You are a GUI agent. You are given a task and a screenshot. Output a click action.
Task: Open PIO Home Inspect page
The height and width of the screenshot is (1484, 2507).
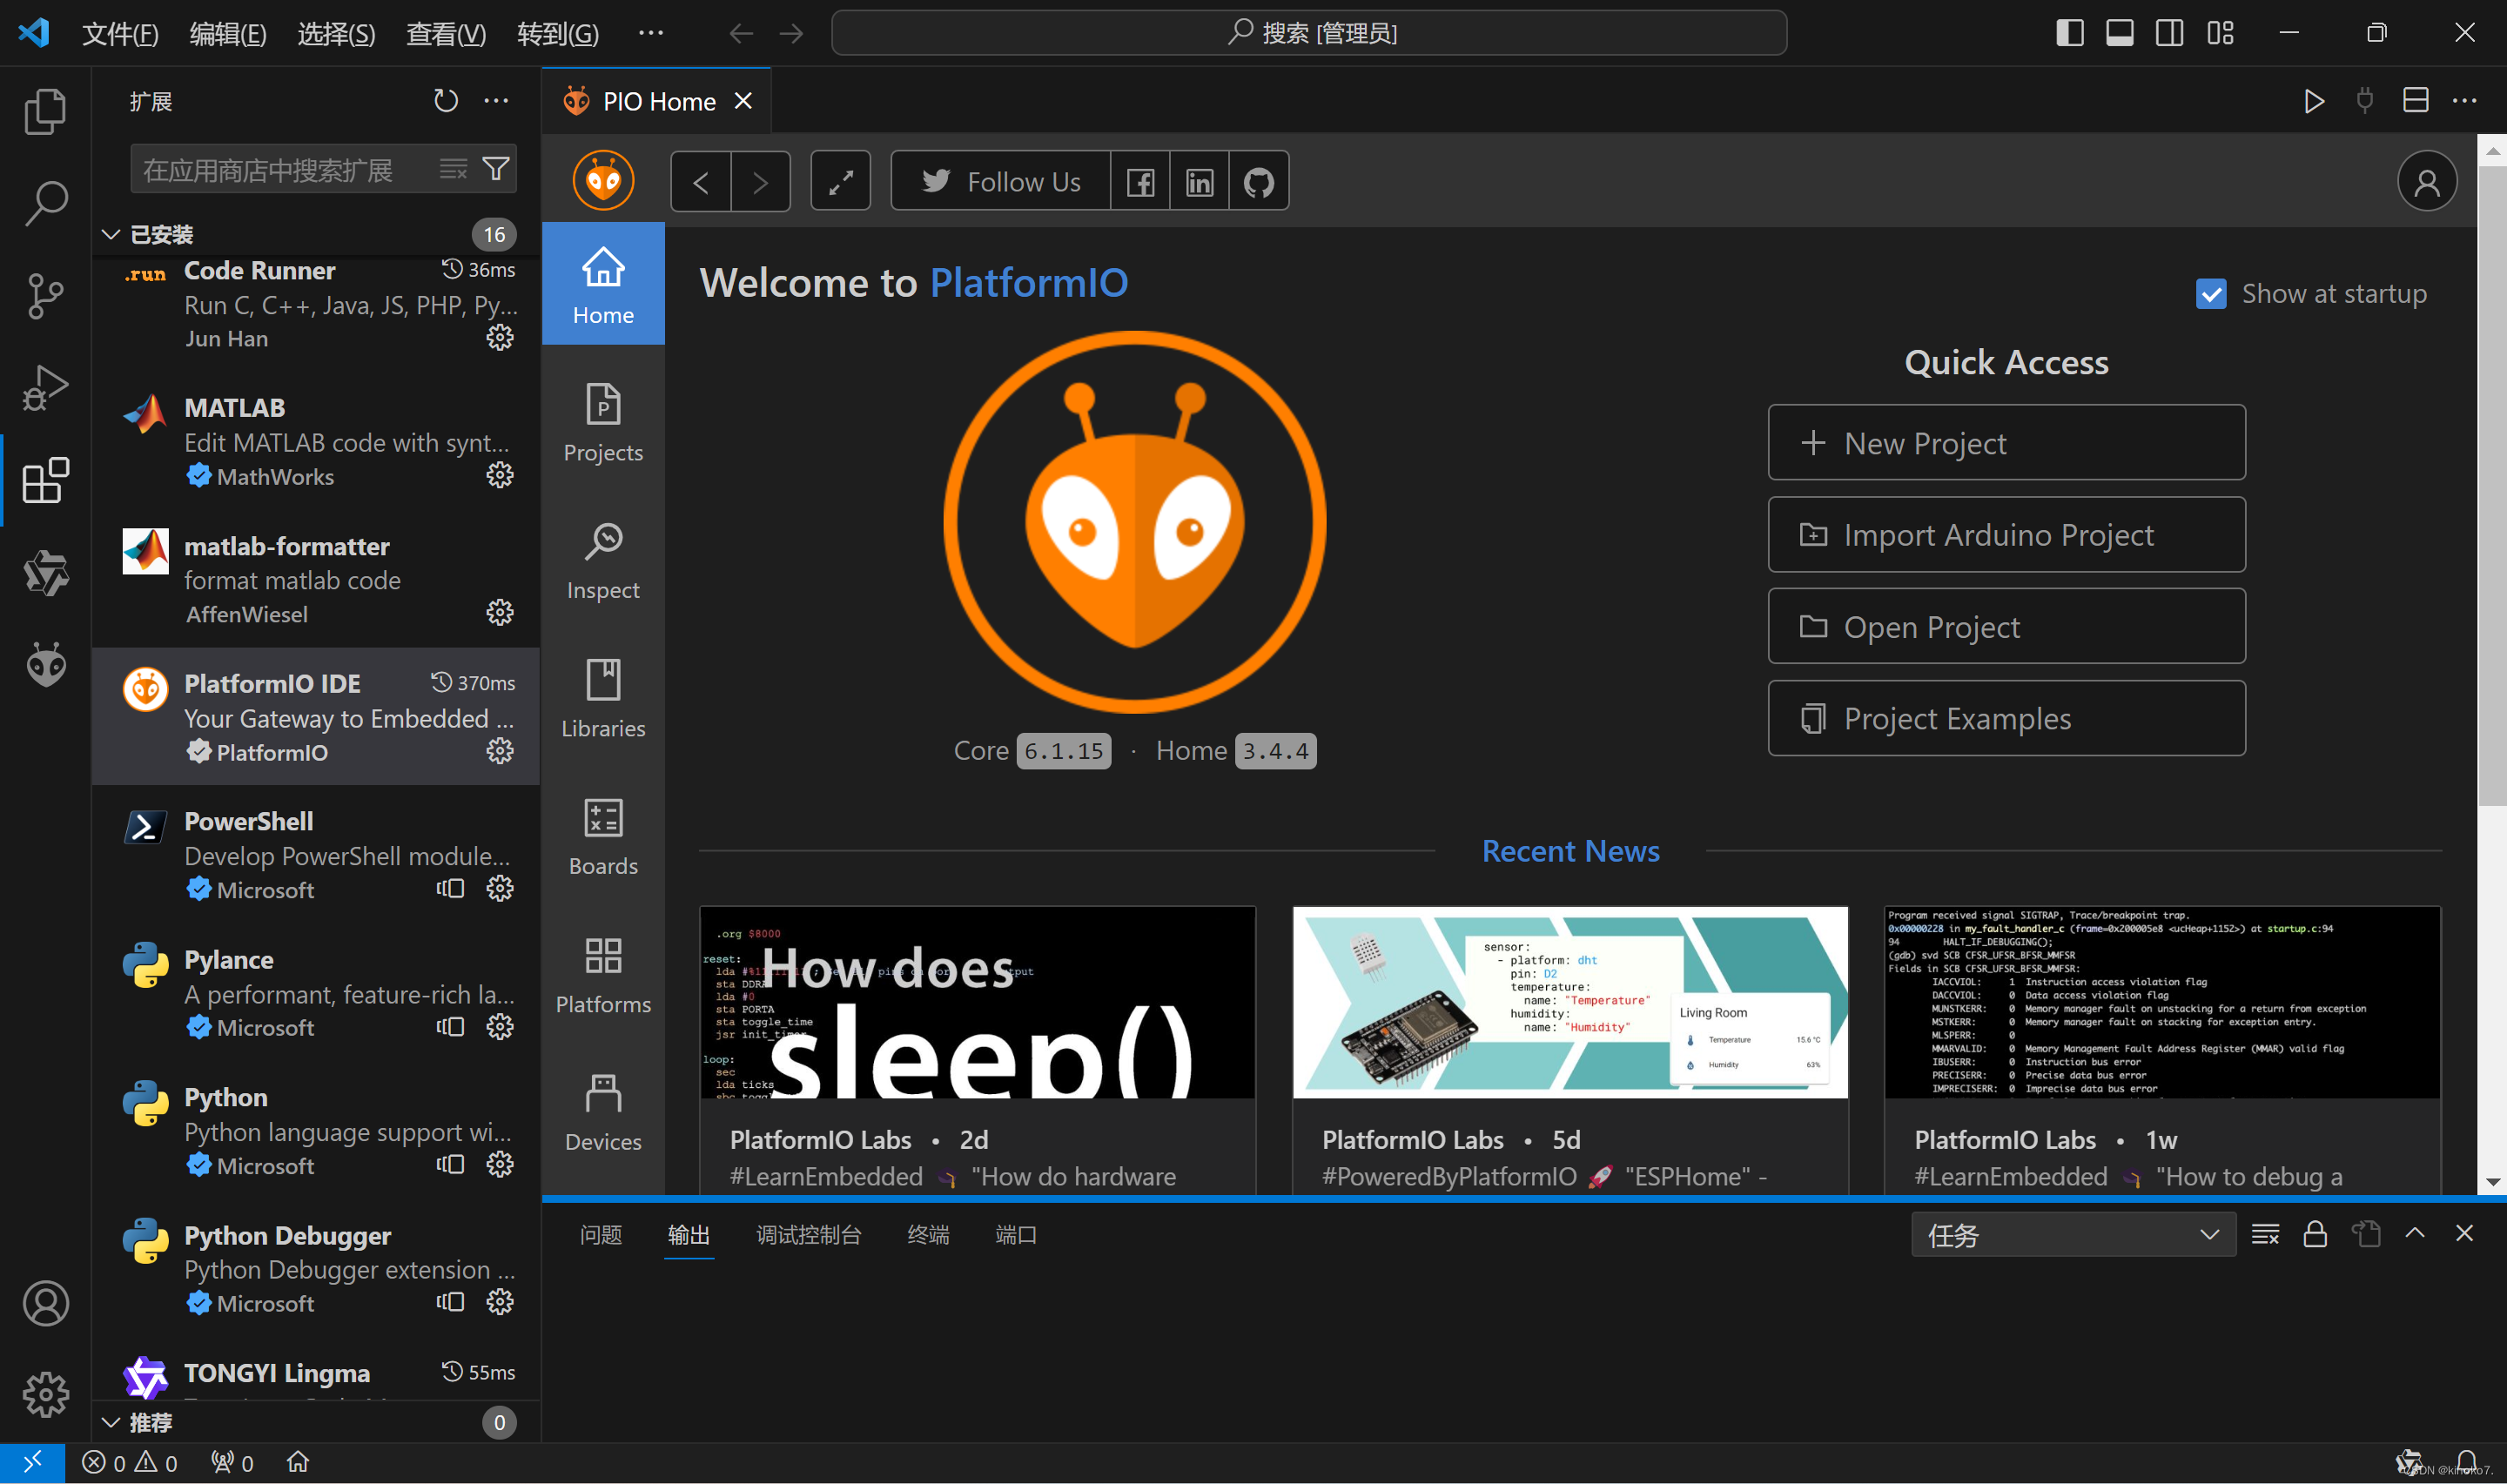[x=603, y=561]
